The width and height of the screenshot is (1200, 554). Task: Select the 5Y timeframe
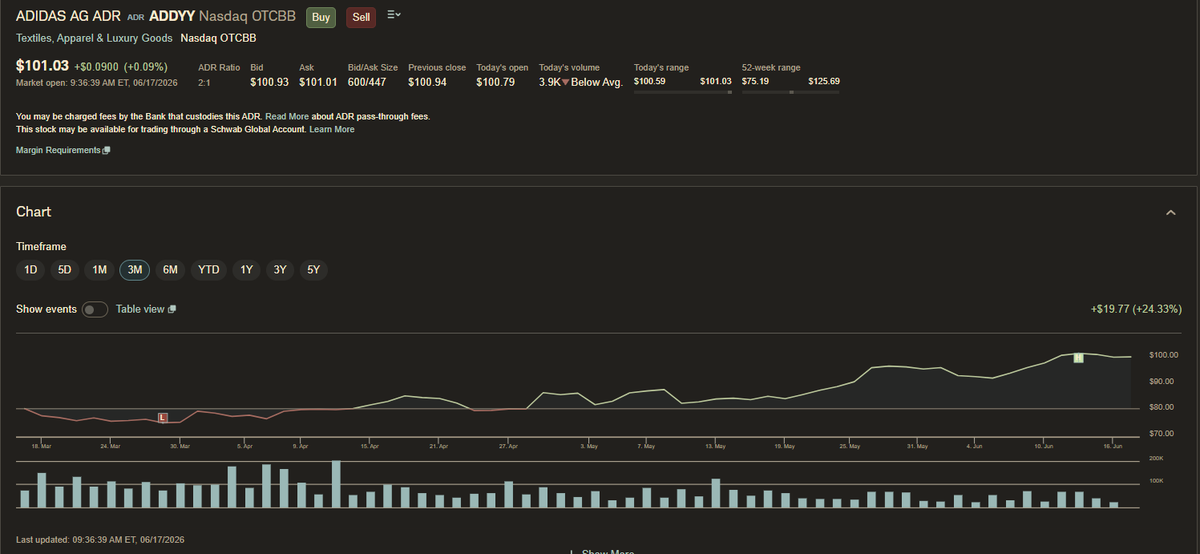[x=314, y=269]
